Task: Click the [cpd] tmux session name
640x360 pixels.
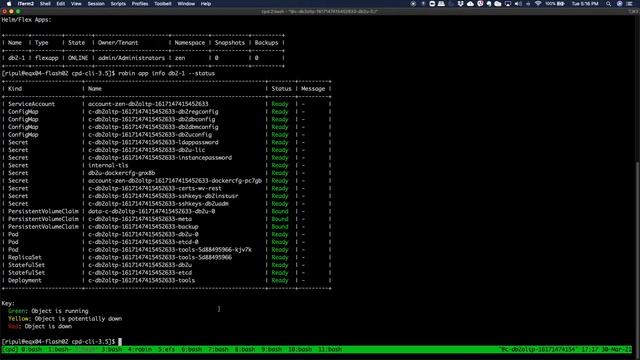Action: click(10, 349)
